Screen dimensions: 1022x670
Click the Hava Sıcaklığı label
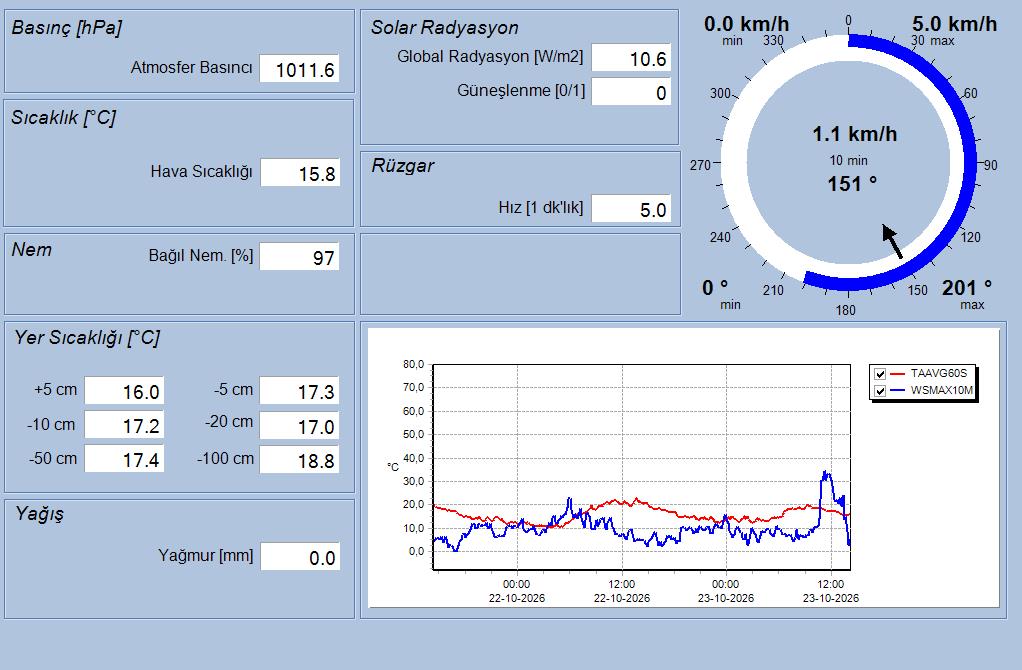[x=201, y=171]
